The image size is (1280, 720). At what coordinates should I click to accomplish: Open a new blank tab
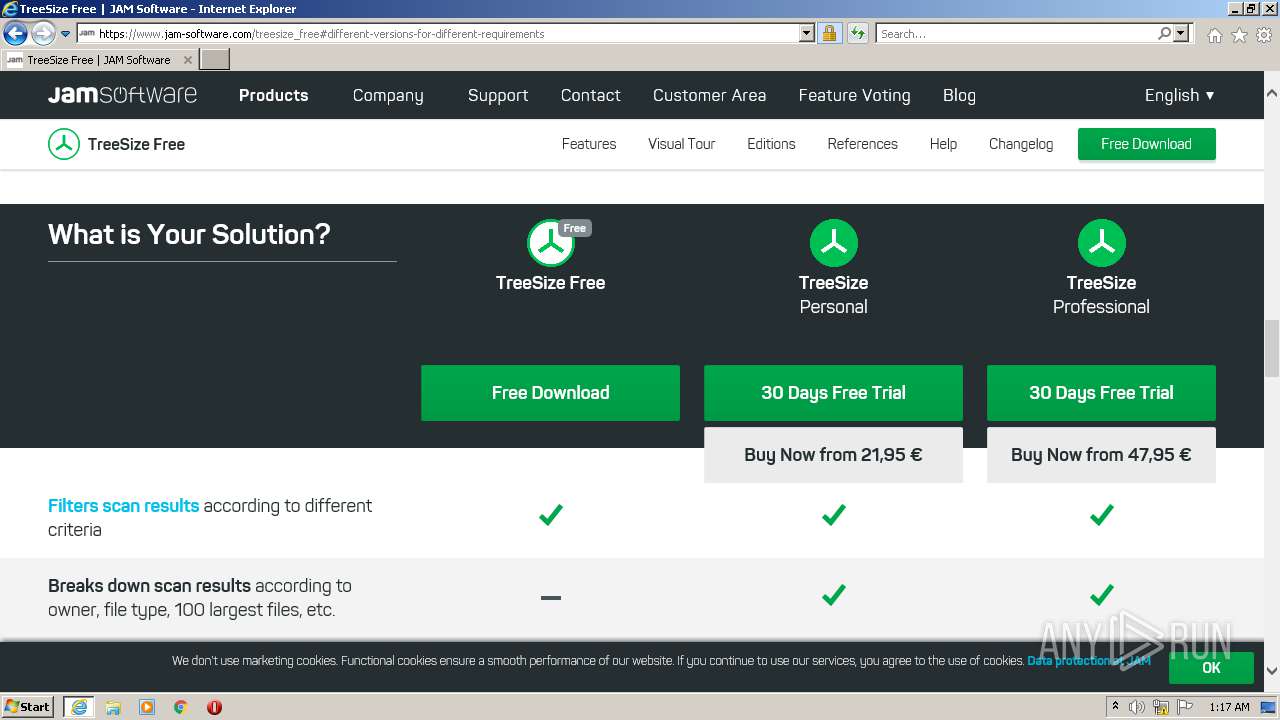coord(215,60)
